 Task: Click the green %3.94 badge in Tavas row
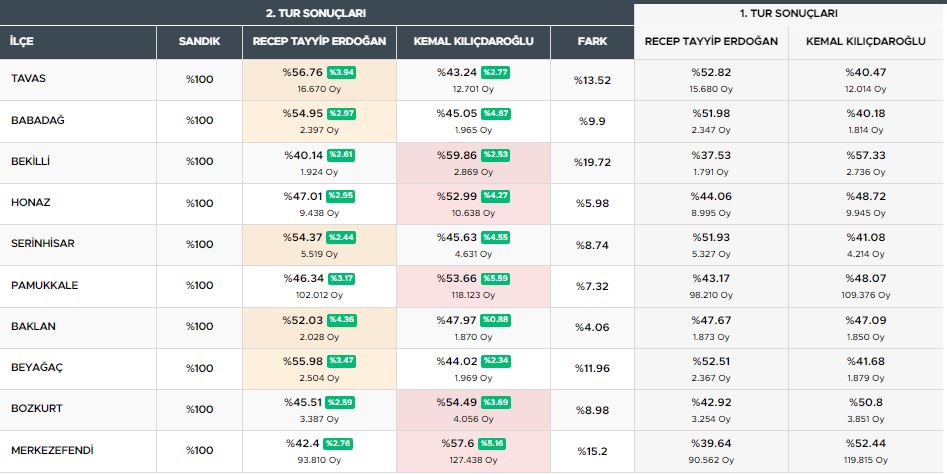(341, 72)
